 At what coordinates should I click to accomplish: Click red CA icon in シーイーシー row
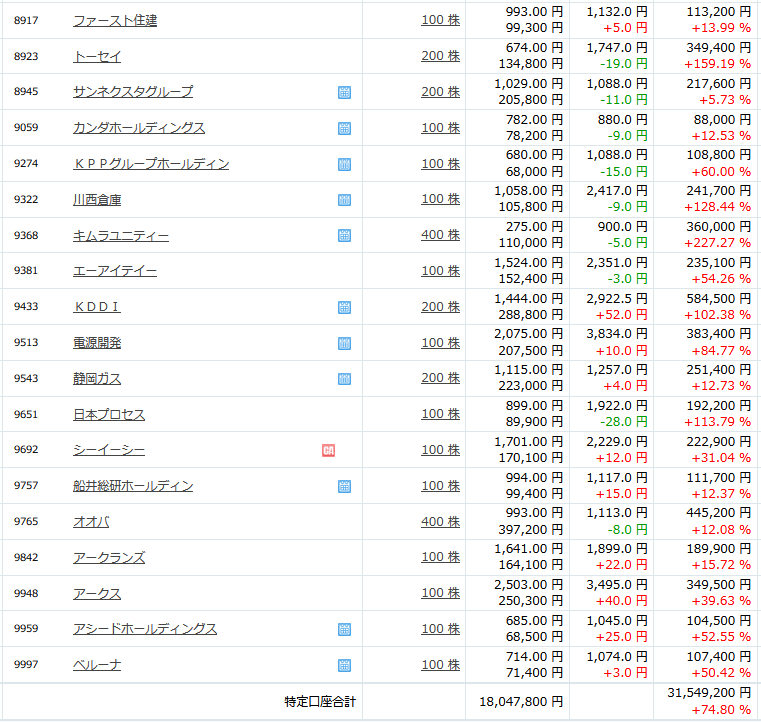click(x=329, y=450)
